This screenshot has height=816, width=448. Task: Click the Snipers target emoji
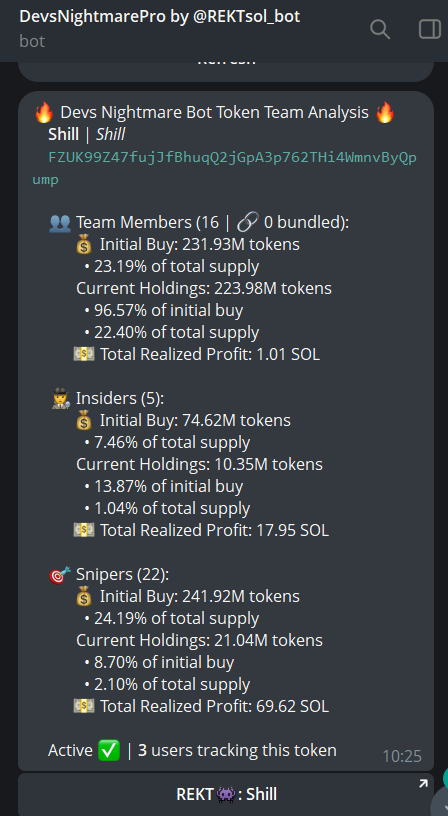coord(60,575)
